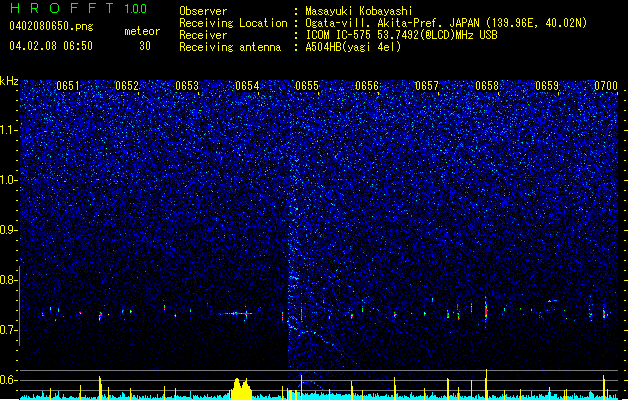Click the kHz axis unit label
Screen dimensions: 629x400
(9, 81)
